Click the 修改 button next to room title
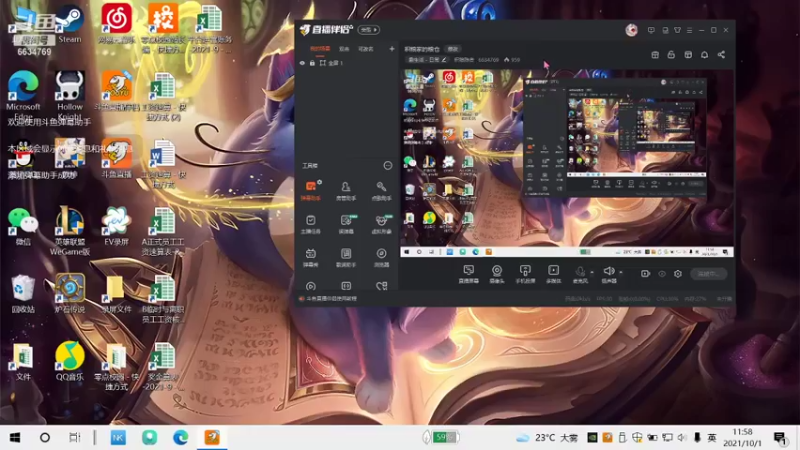The image size is (800, 450). [x=453, y=49]
